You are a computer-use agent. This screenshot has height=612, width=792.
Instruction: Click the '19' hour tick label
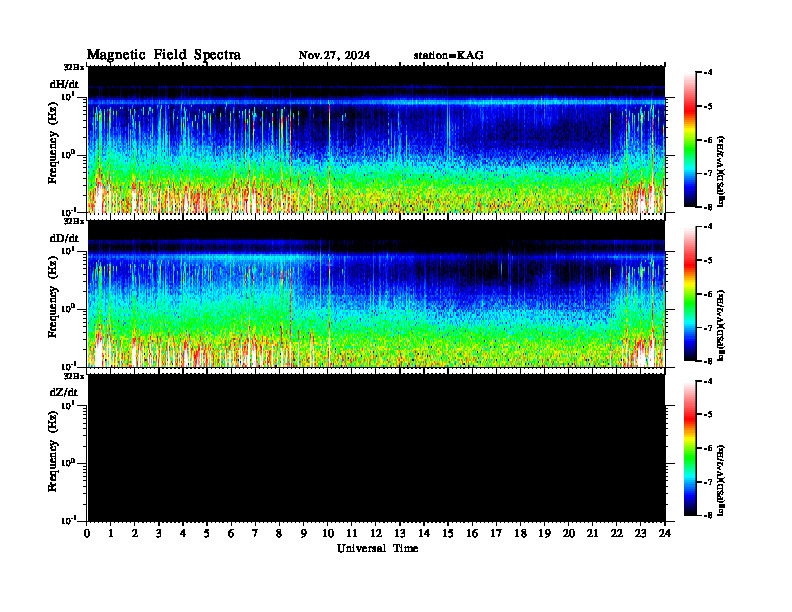point(544,534)
